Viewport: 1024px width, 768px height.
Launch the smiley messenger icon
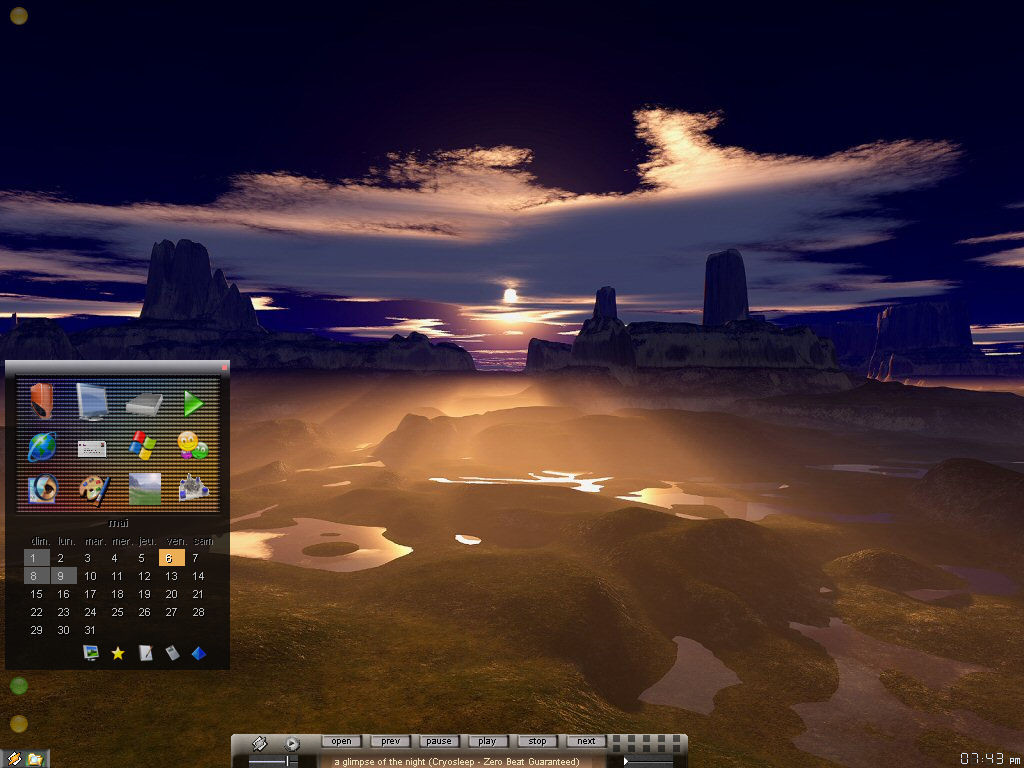coord(192,446)
